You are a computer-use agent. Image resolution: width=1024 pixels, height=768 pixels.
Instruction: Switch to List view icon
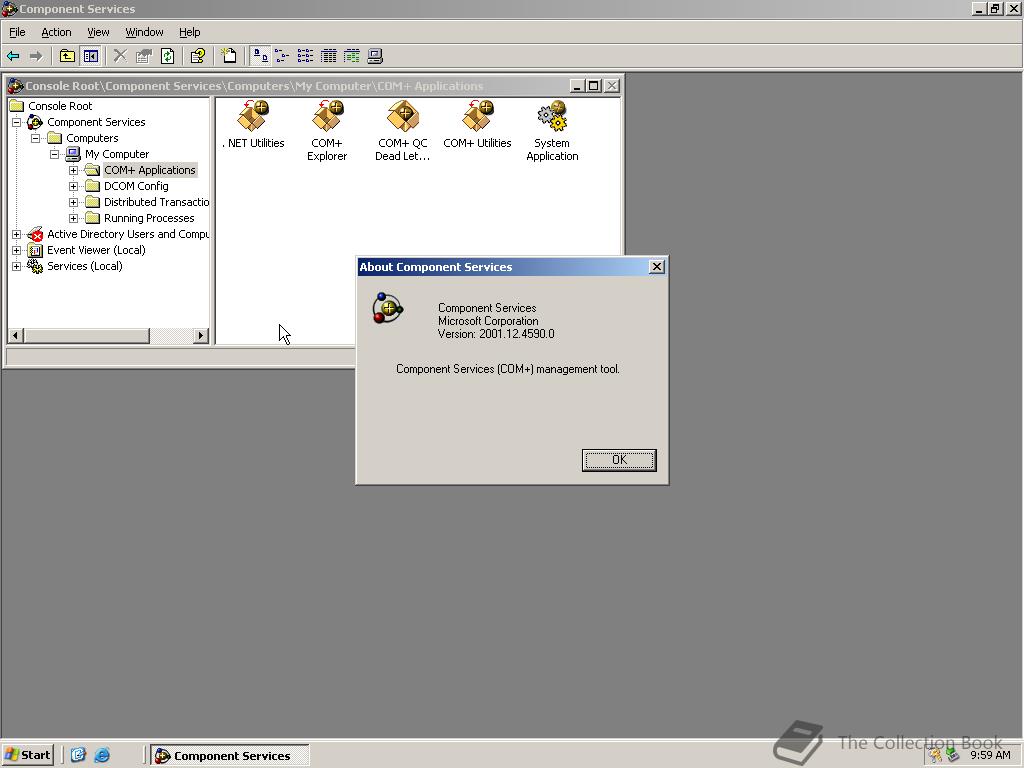click(x=305, y=56)
